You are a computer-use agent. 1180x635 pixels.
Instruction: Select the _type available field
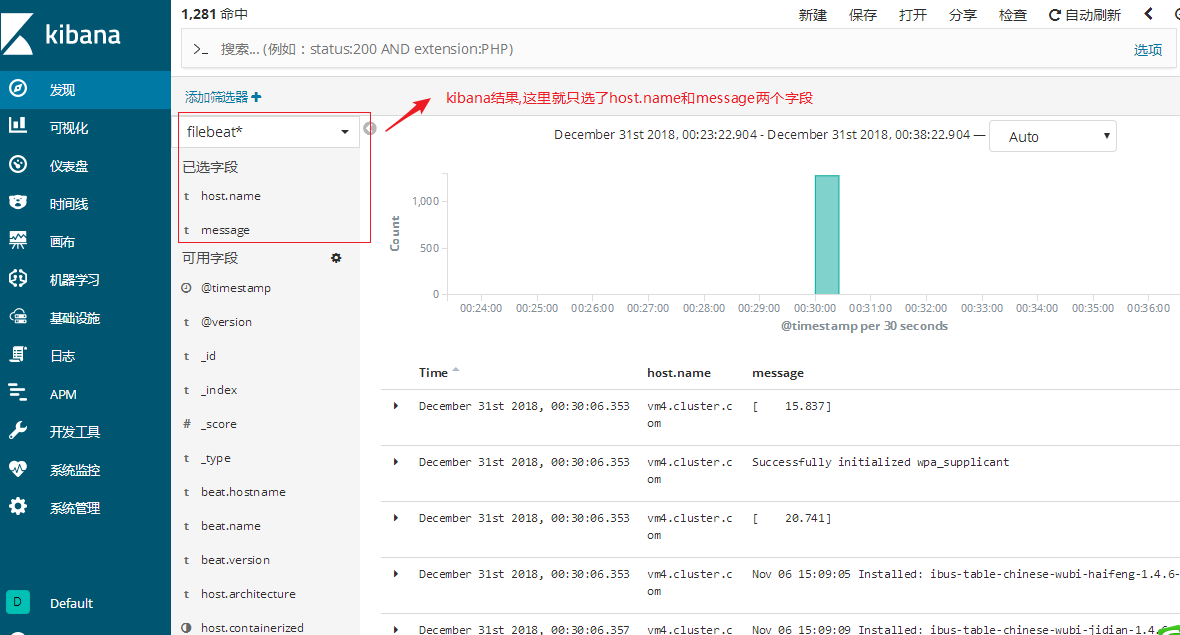(215, 458)
